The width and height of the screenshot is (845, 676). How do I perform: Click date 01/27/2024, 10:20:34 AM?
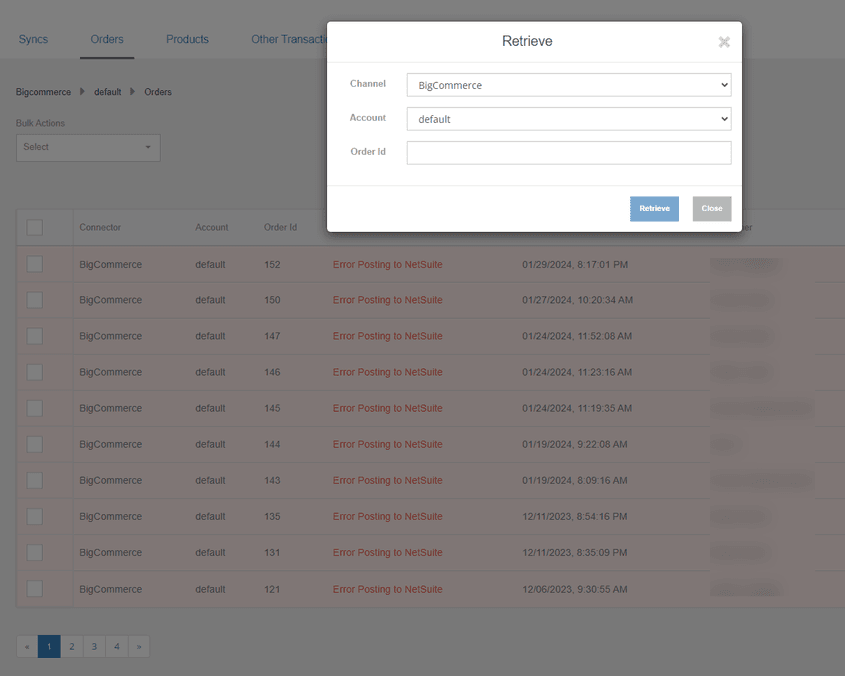point(577,300)
